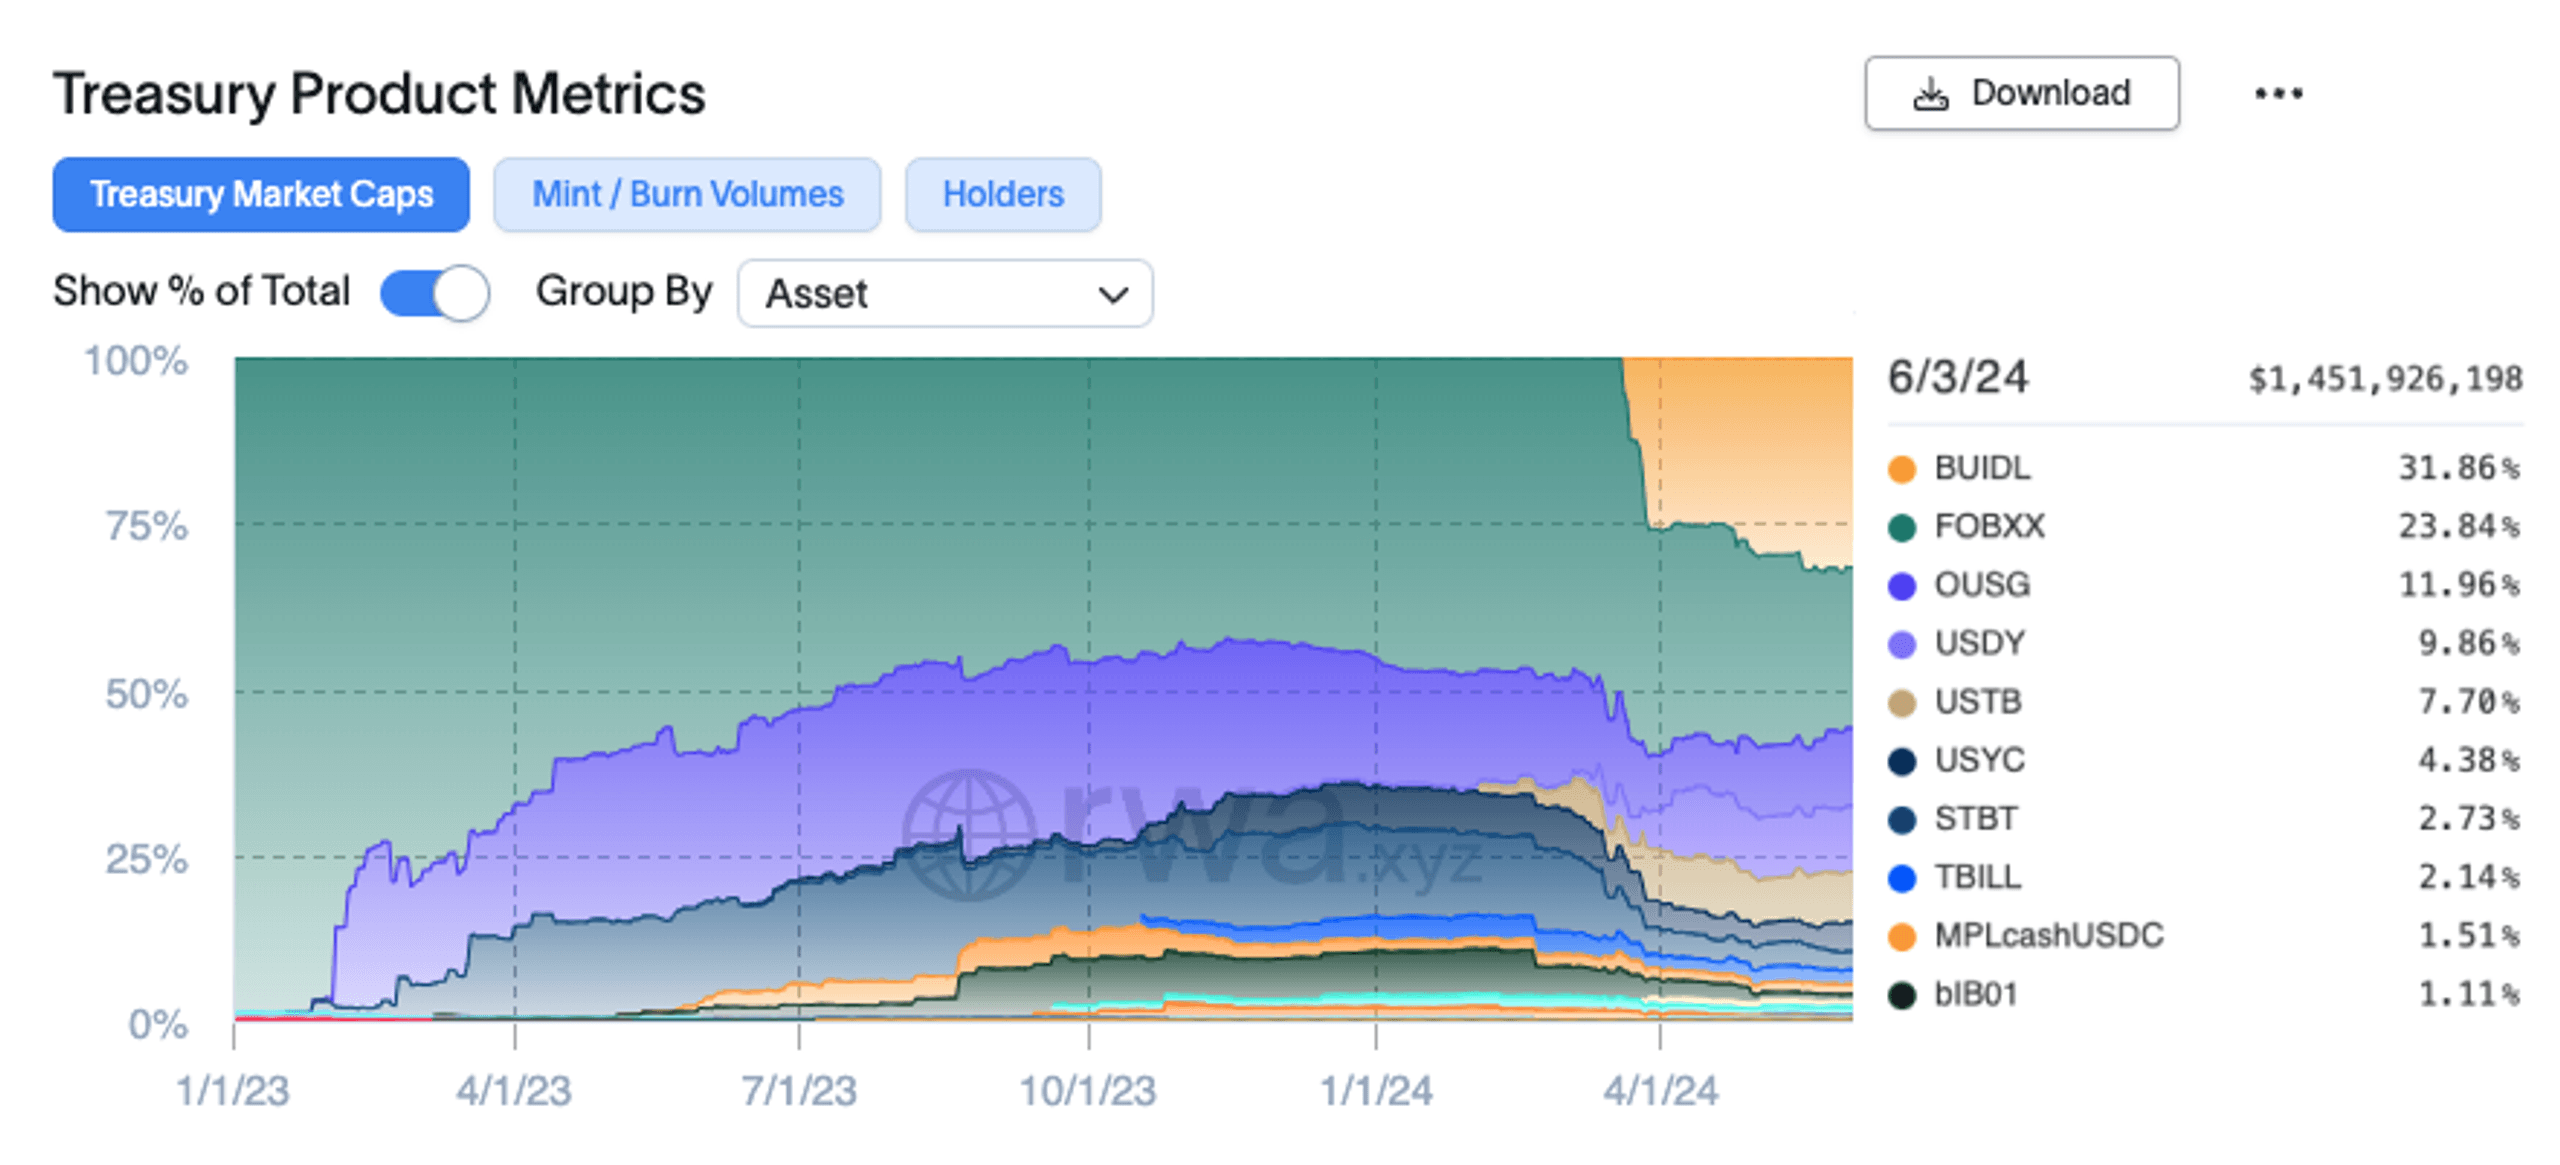Click the 2.14% TBILL value
This screenshot has height=1165, width=2560.
pyautogui.click(x=2467, y=877)
